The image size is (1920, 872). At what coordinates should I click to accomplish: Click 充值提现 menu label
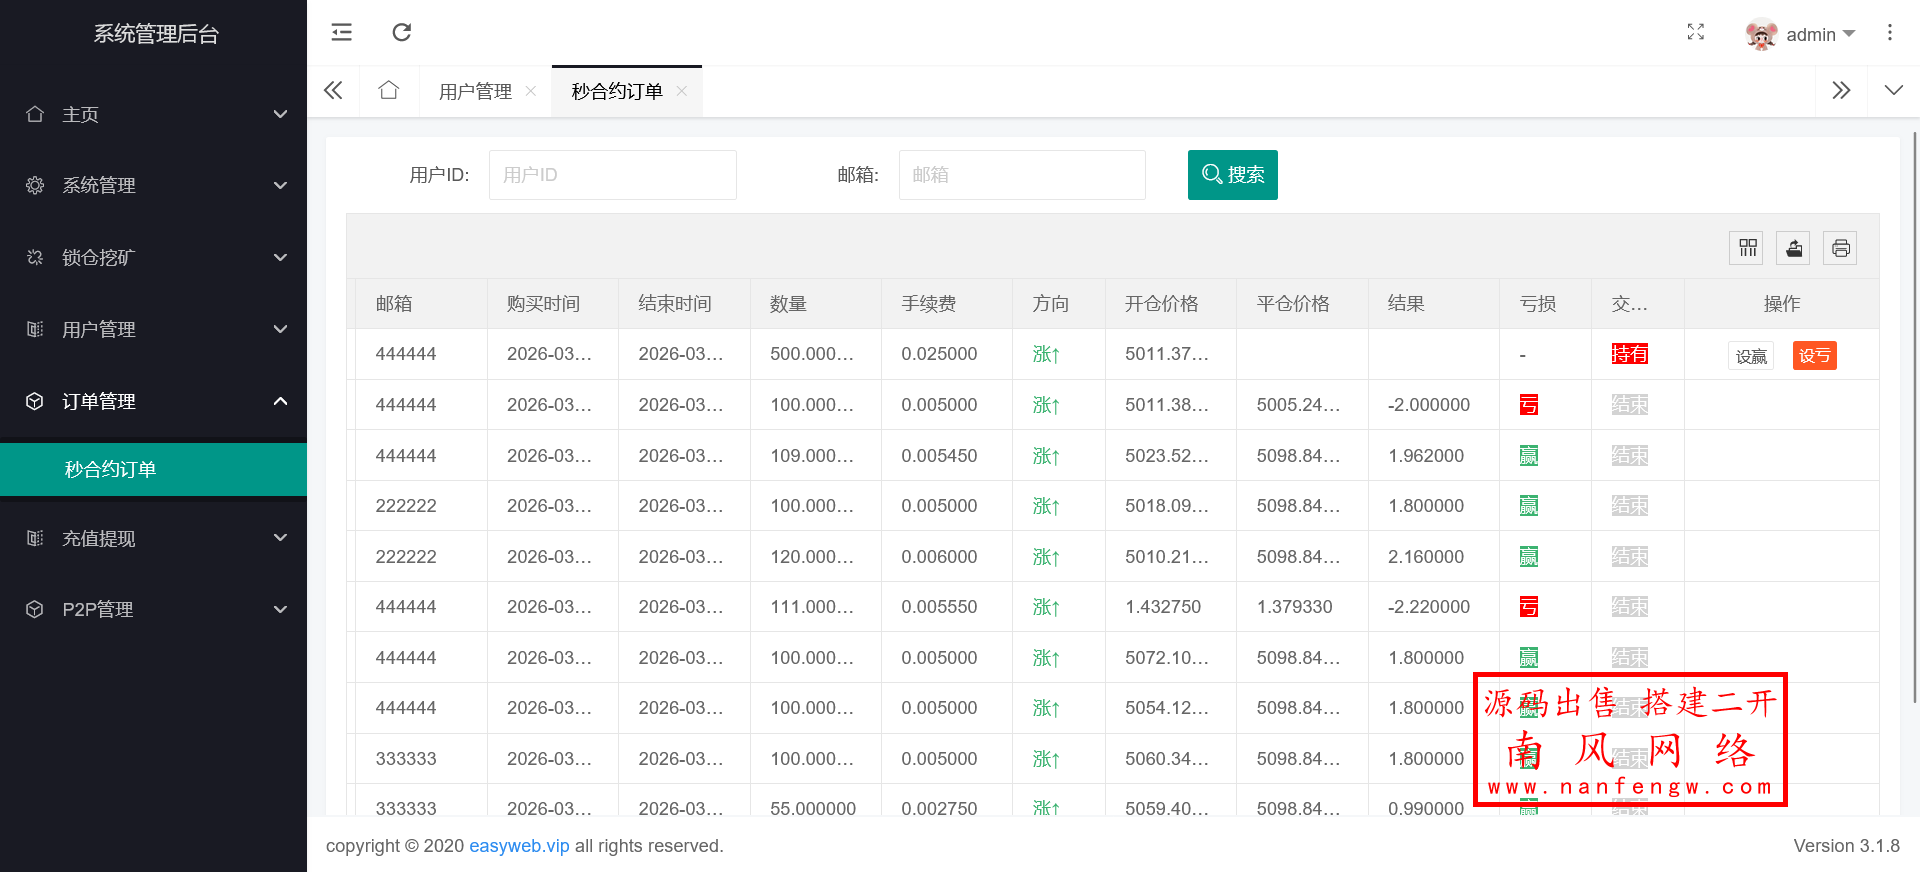point(99,538)
